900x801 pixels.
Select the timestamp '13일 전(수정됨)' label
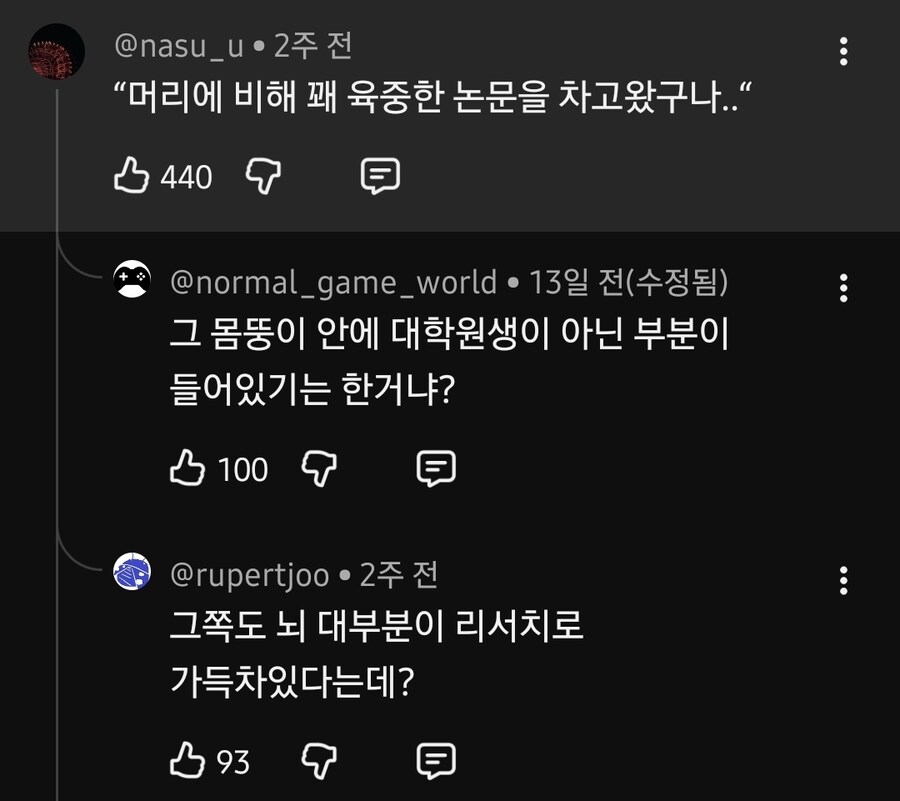click(x=635, y=282)
